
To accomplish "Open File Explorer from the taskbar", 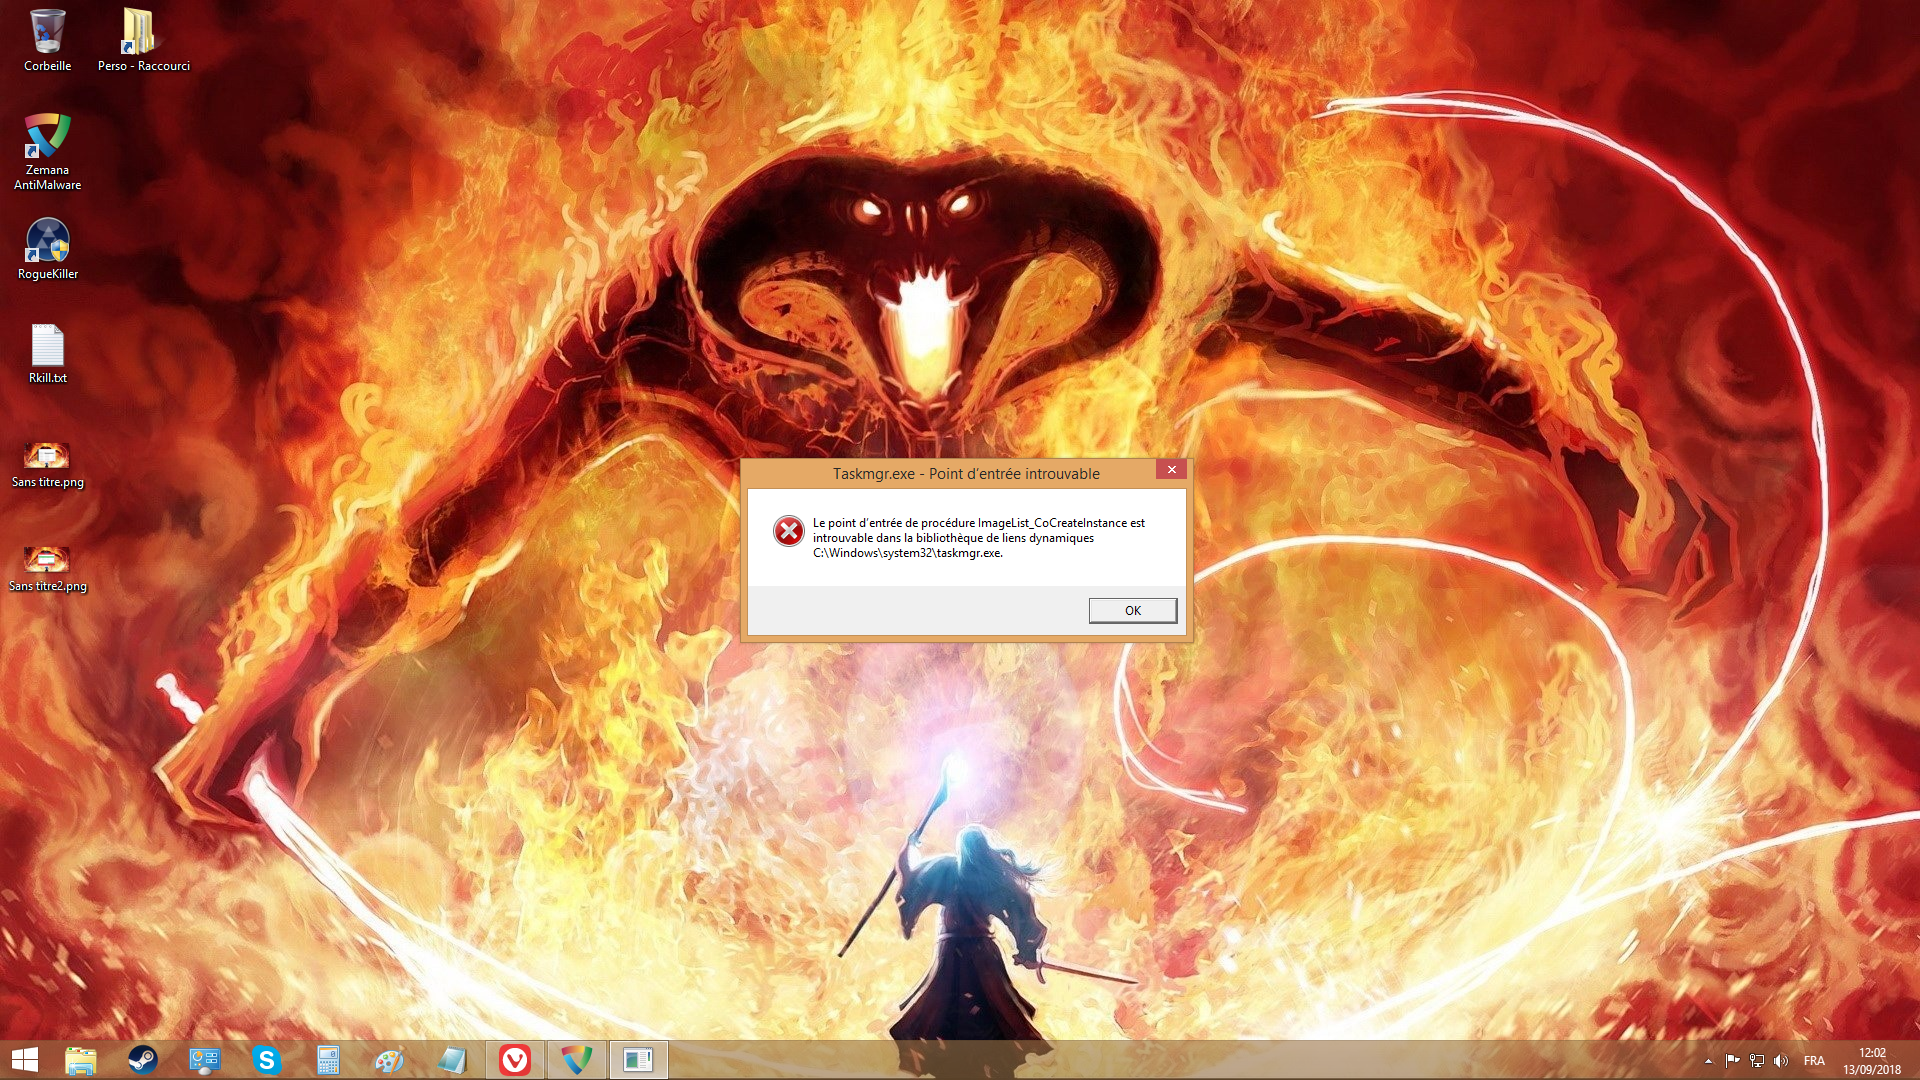I will click(x=81, y=1060).
